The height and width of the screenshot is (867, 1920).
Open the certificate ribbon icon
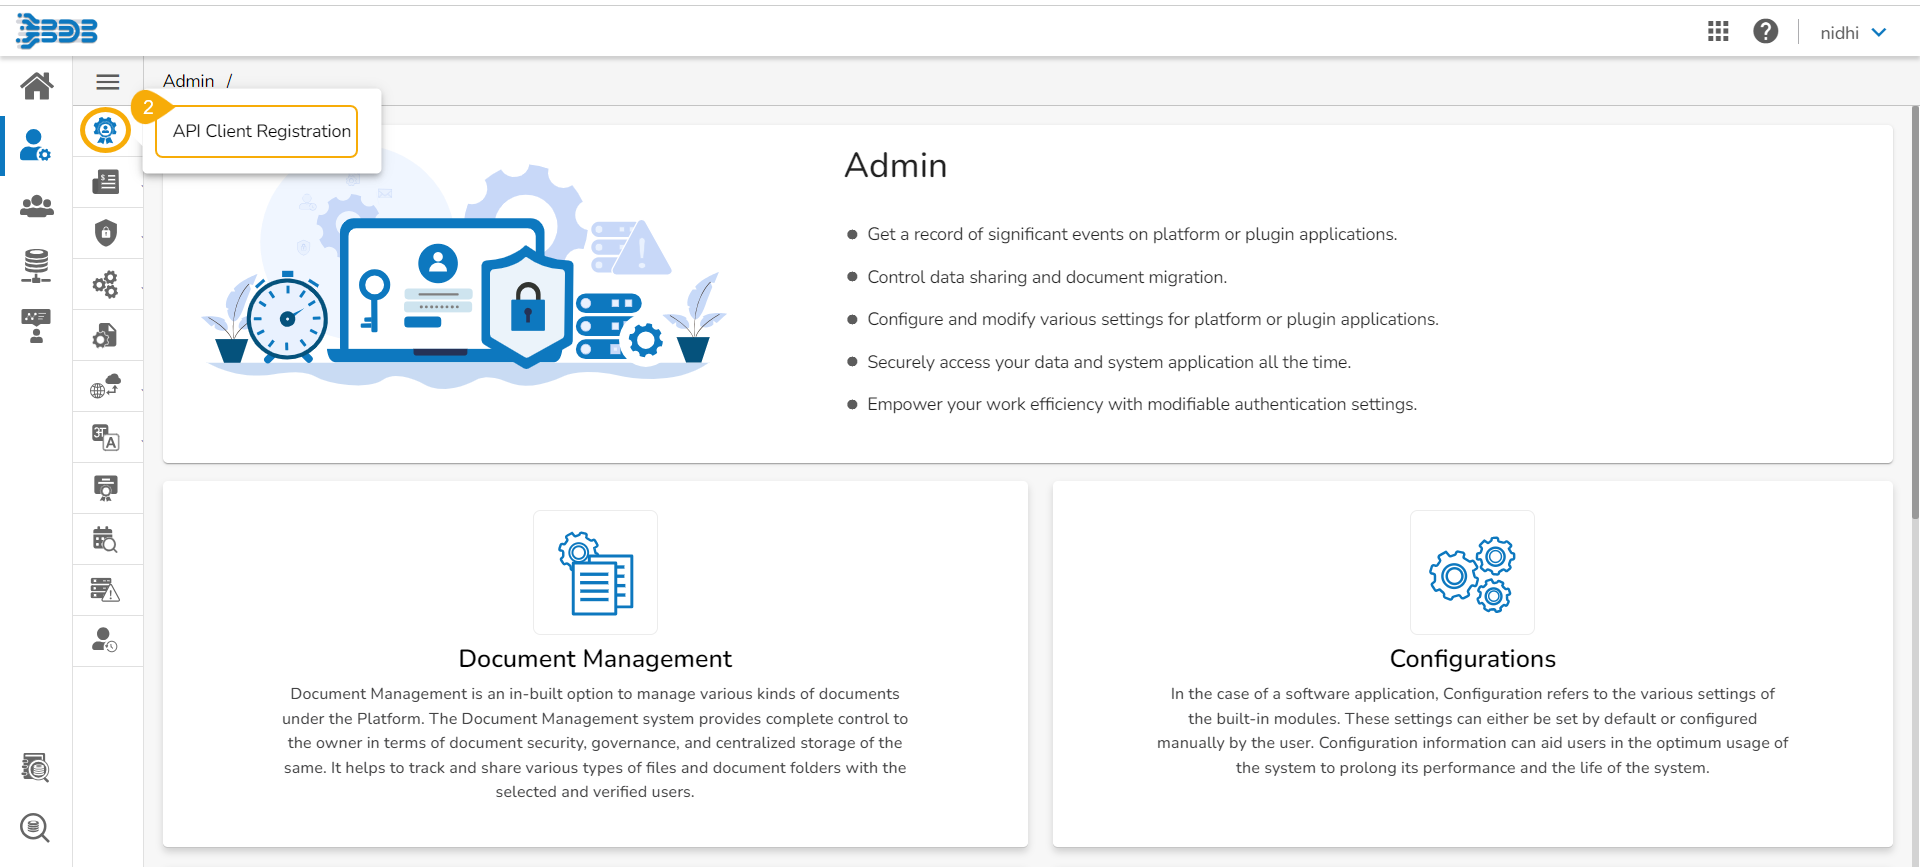(x=105, y=488)
